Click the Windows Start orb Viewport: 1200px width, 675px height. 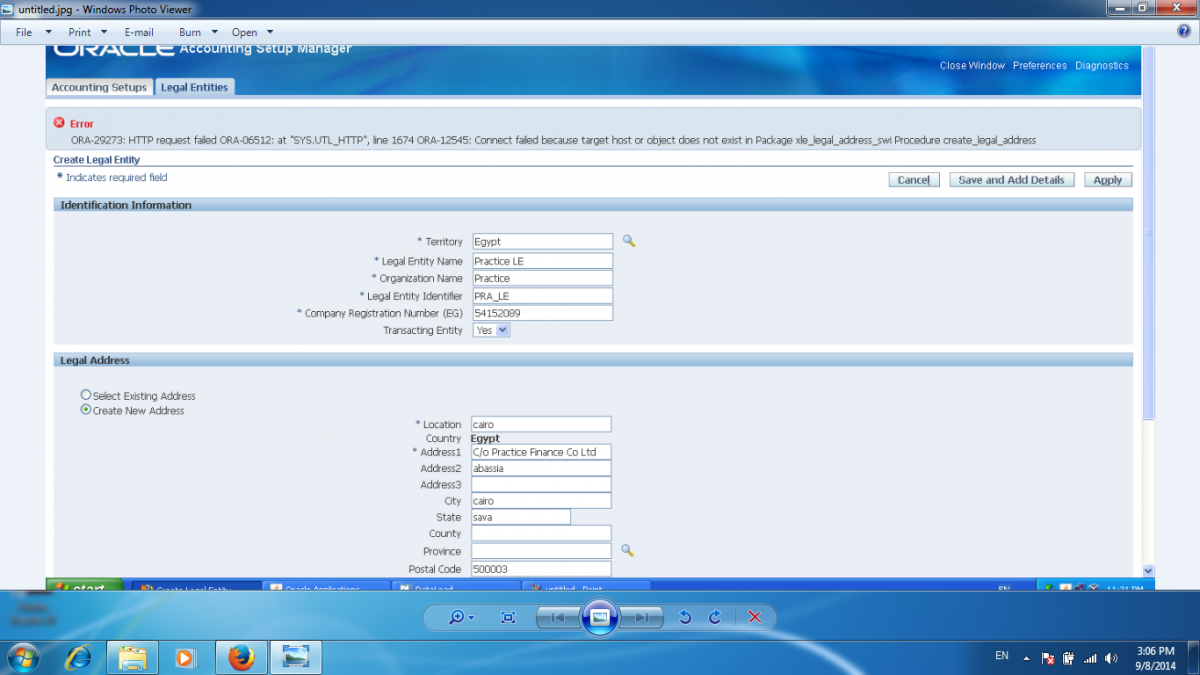coord(22,657)
